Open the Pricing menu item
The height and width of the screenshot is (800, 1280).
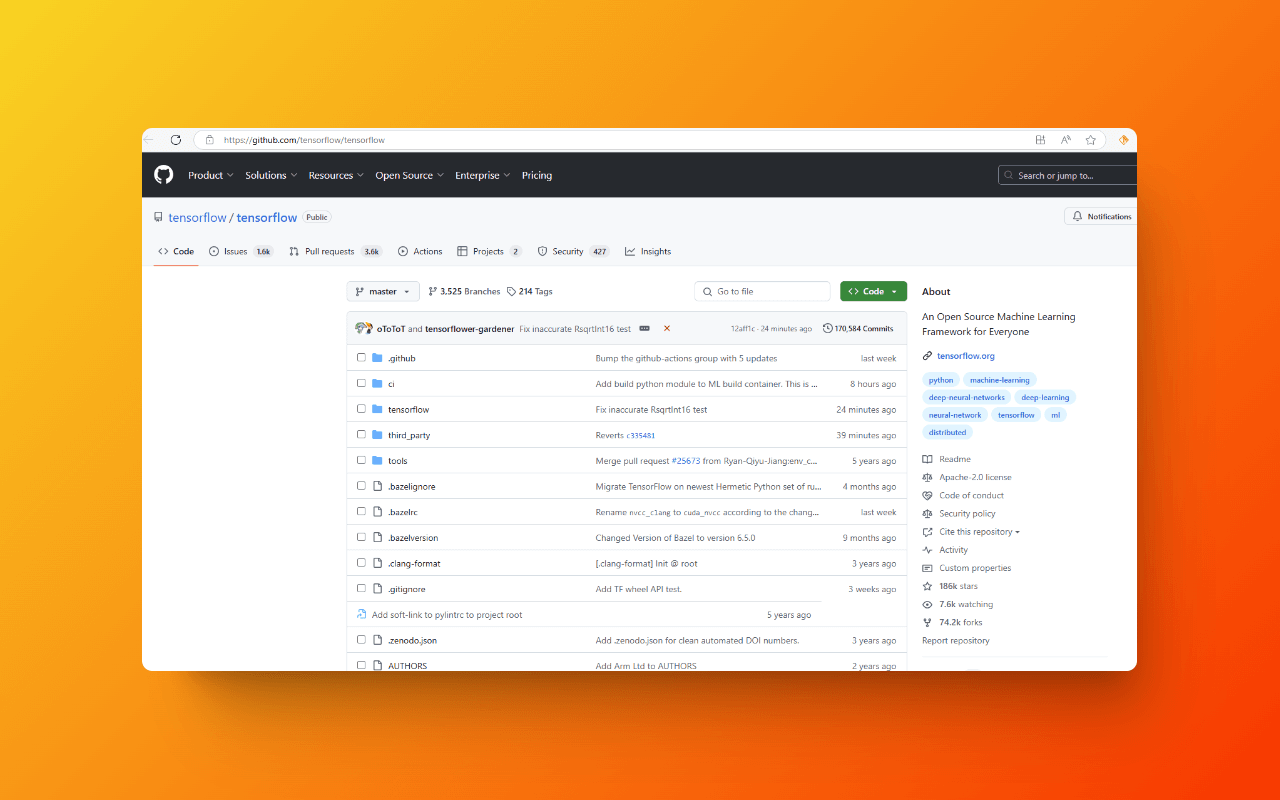[537, 175]
